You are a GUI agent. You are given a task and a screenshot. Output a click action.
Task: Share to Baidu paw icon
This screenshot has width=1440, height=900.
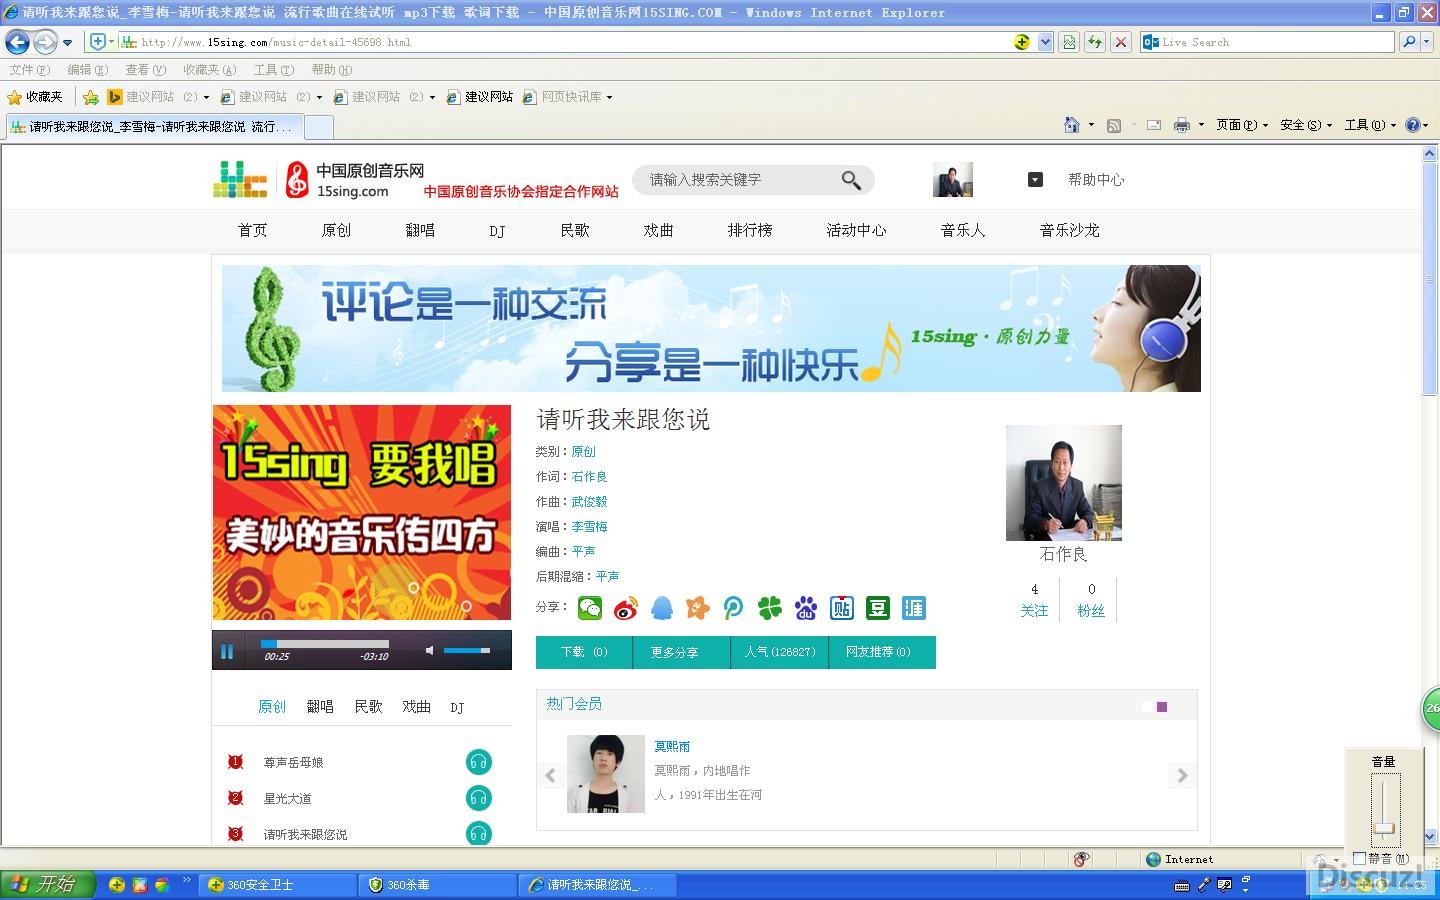click(806, 608)
